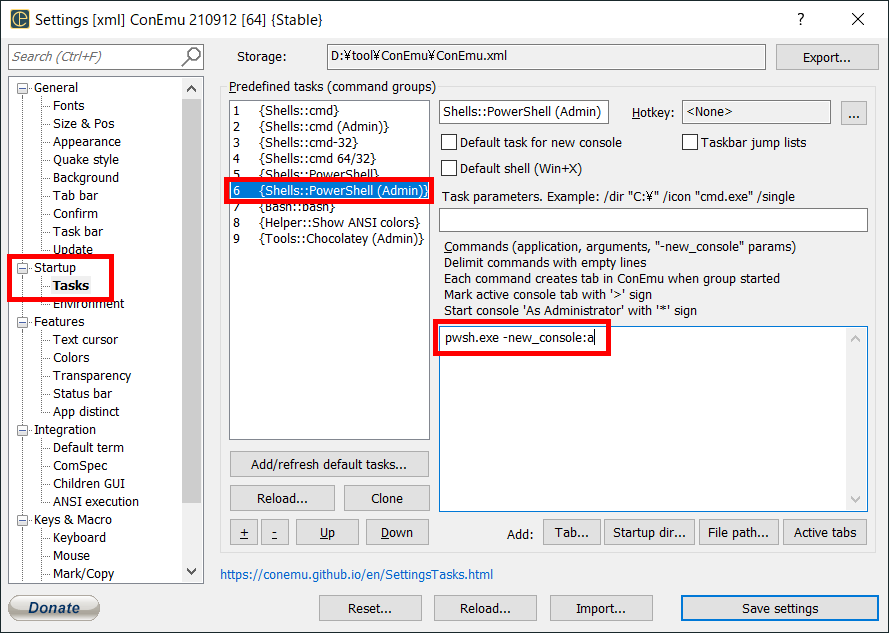This screenshot has height=633, width=889.
Task: Open the Fonts settings page
Action: coord(69,106)
